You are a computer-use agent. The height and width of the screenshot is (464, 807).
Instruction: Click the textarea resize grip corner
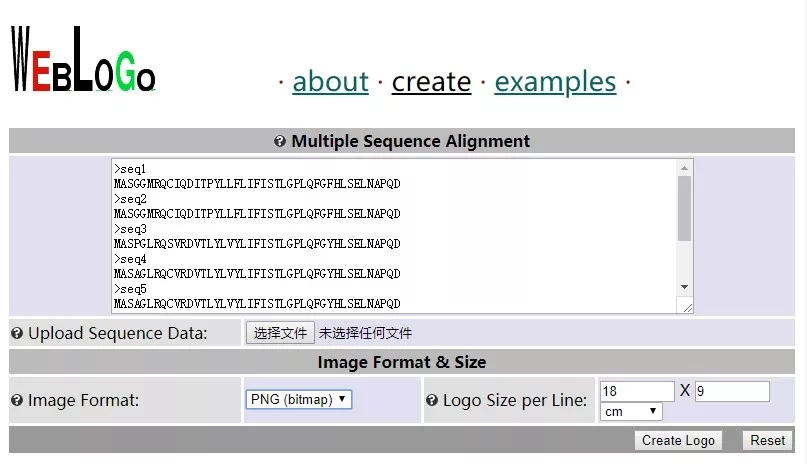click(x=688, y=307)
